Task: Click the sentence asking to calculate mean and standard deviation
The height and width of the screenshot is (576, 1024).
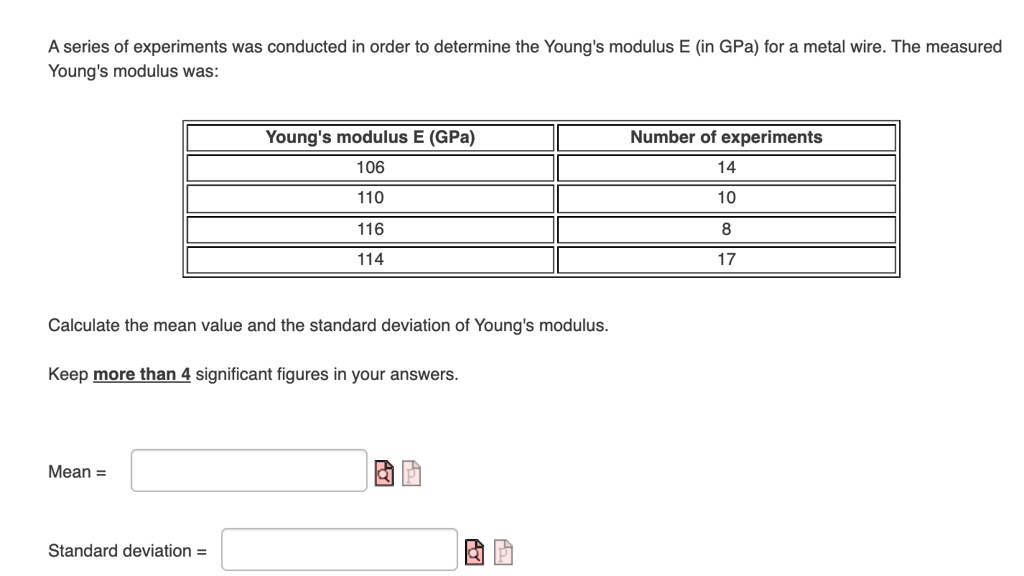Action: [328, 325]
